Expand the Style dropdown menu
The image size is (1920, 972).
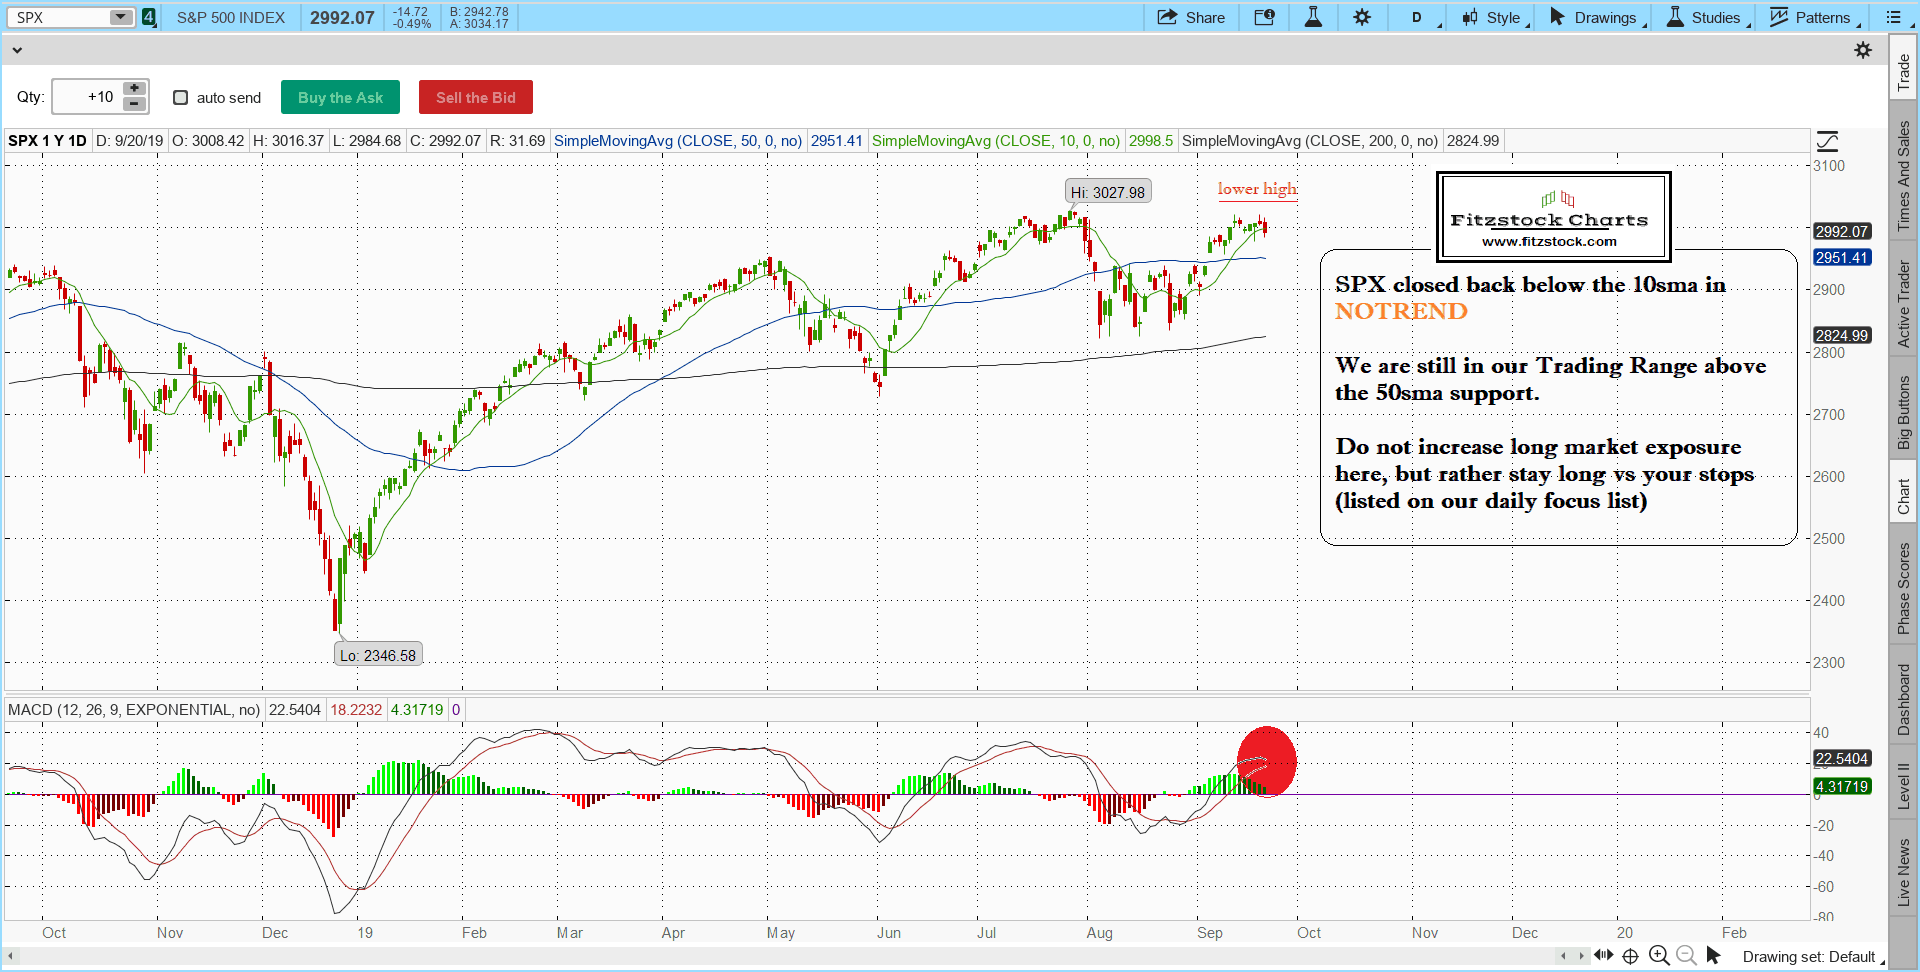(1496, 17)
